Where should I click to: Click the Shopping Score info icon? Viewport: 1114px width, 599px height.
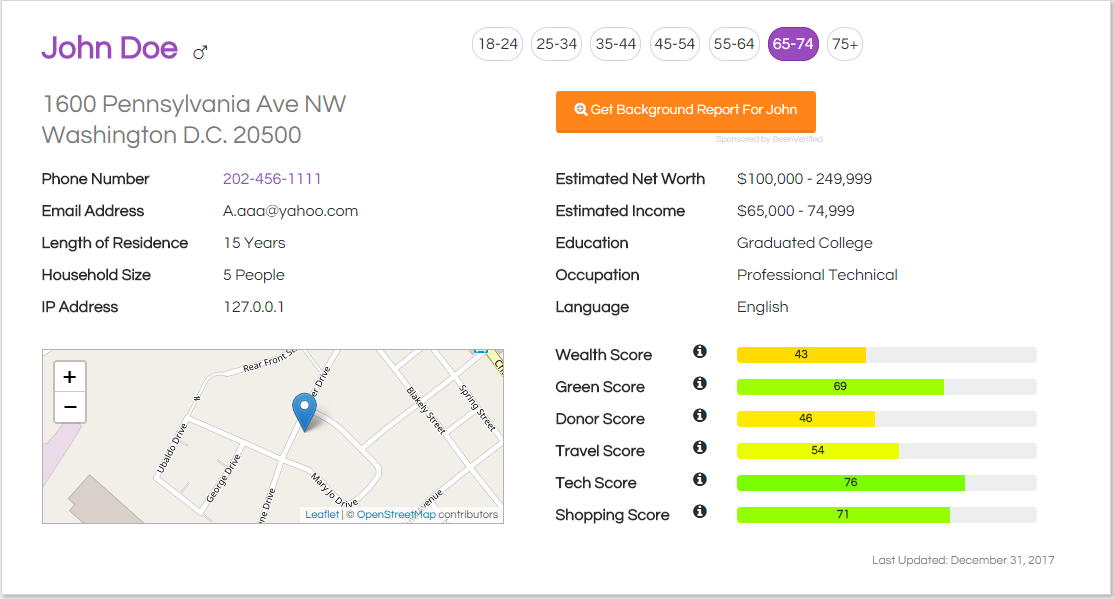click(700, 512)
